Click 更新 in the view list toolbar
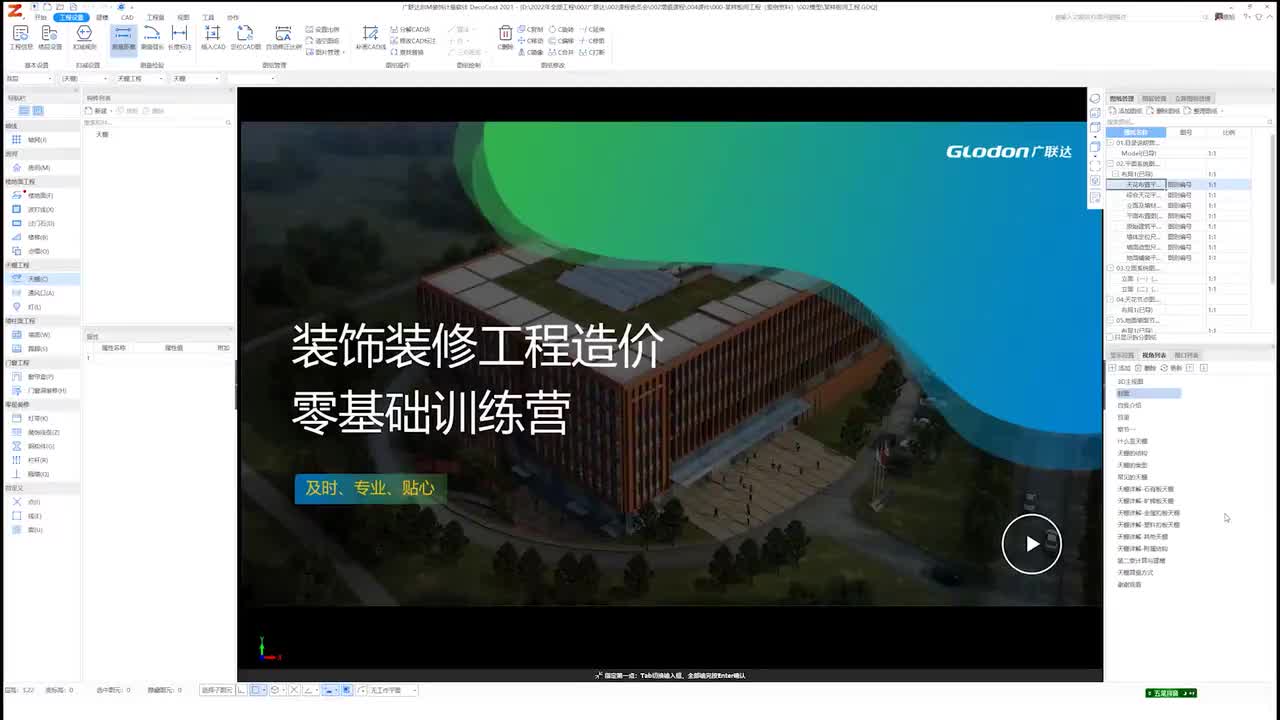Image resolution: width=1280 pixels, height=720 pixels. tap(1173, 368)
